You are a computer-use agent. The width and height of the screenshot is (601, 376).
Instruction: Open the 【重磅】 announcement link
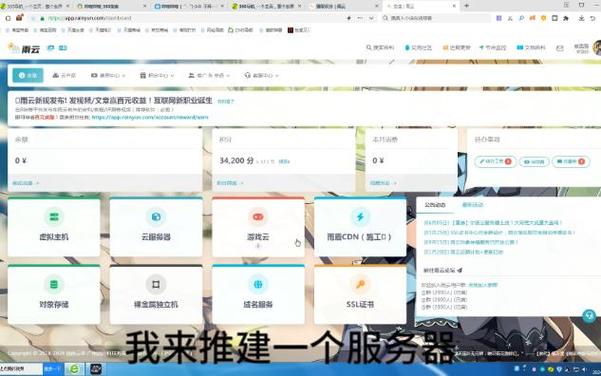[493, 223]
